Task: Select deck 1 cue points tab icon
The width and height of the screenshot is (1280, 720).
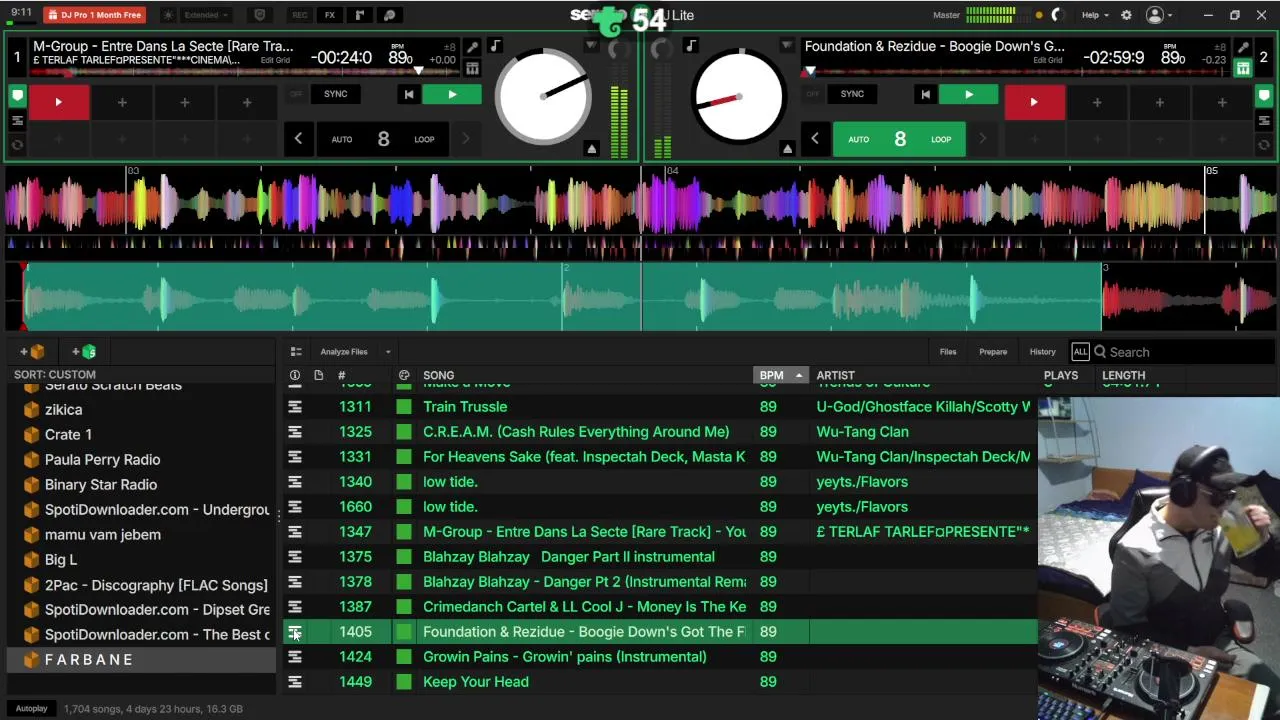Action: (17, 96)
